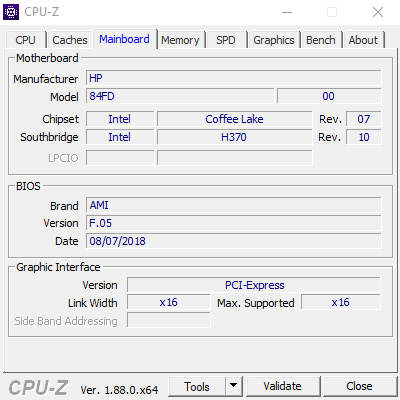
Task: Click the Close button at bottom
Action: [x=359, y=386]
